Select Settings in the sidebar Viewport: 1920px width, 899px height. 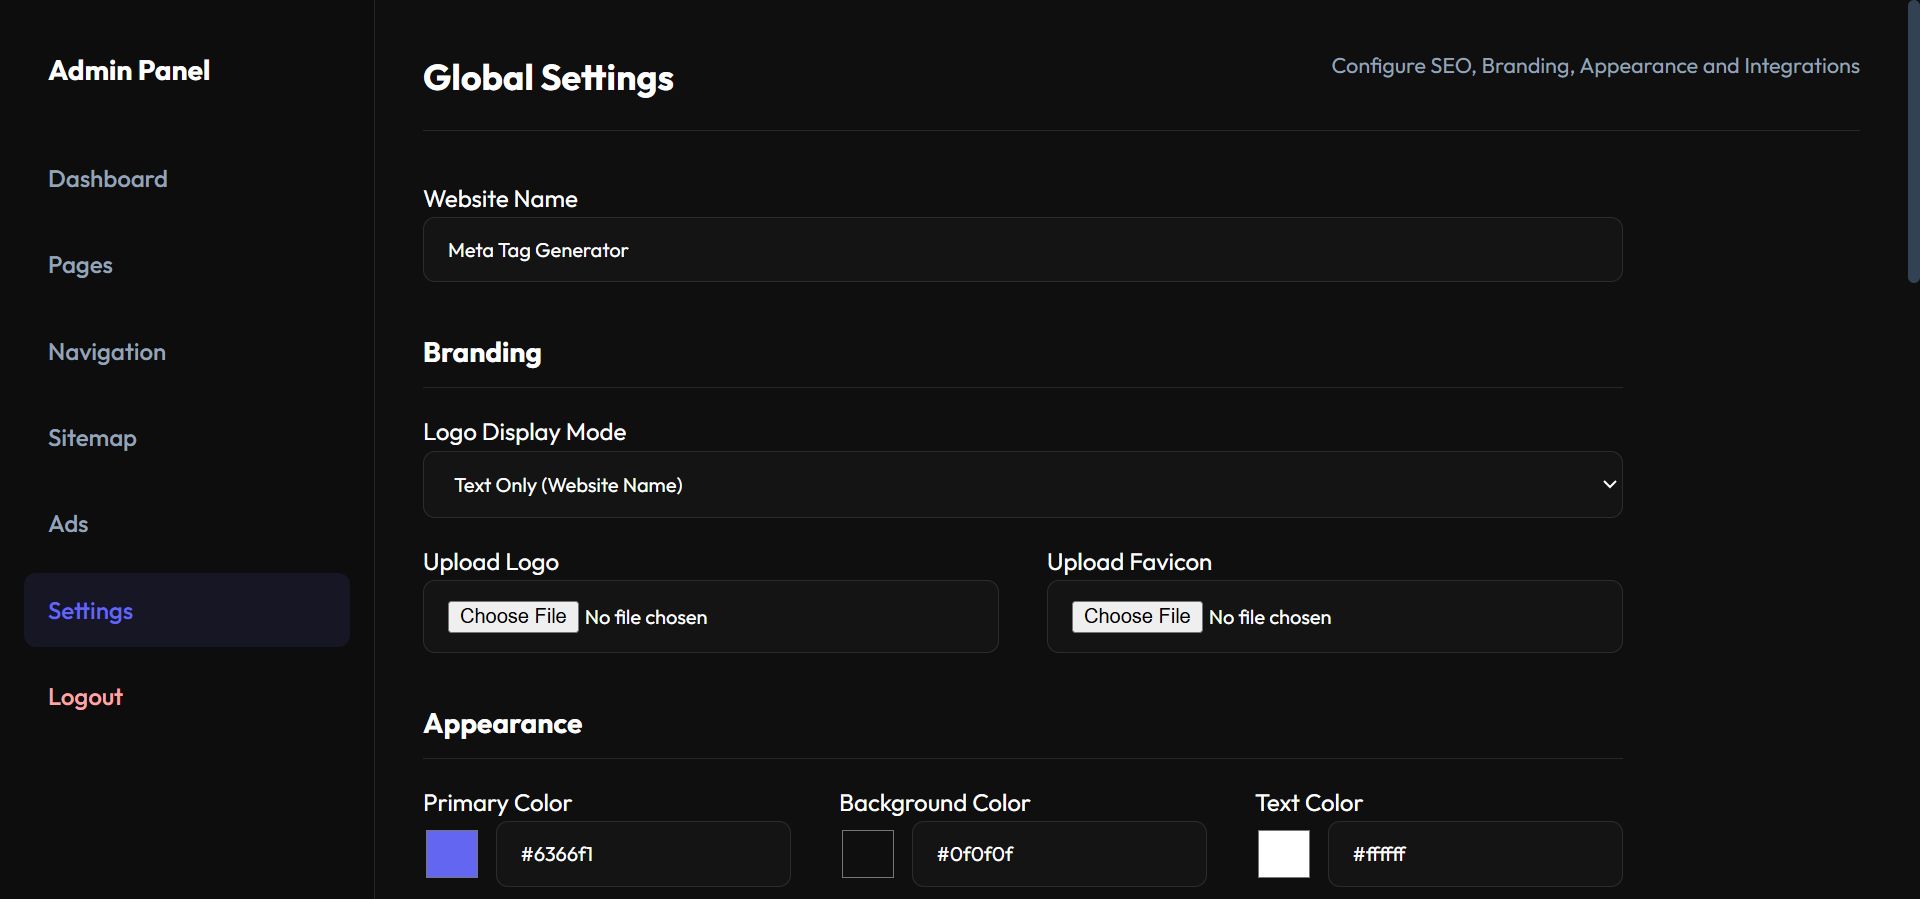tap(90, 611)
